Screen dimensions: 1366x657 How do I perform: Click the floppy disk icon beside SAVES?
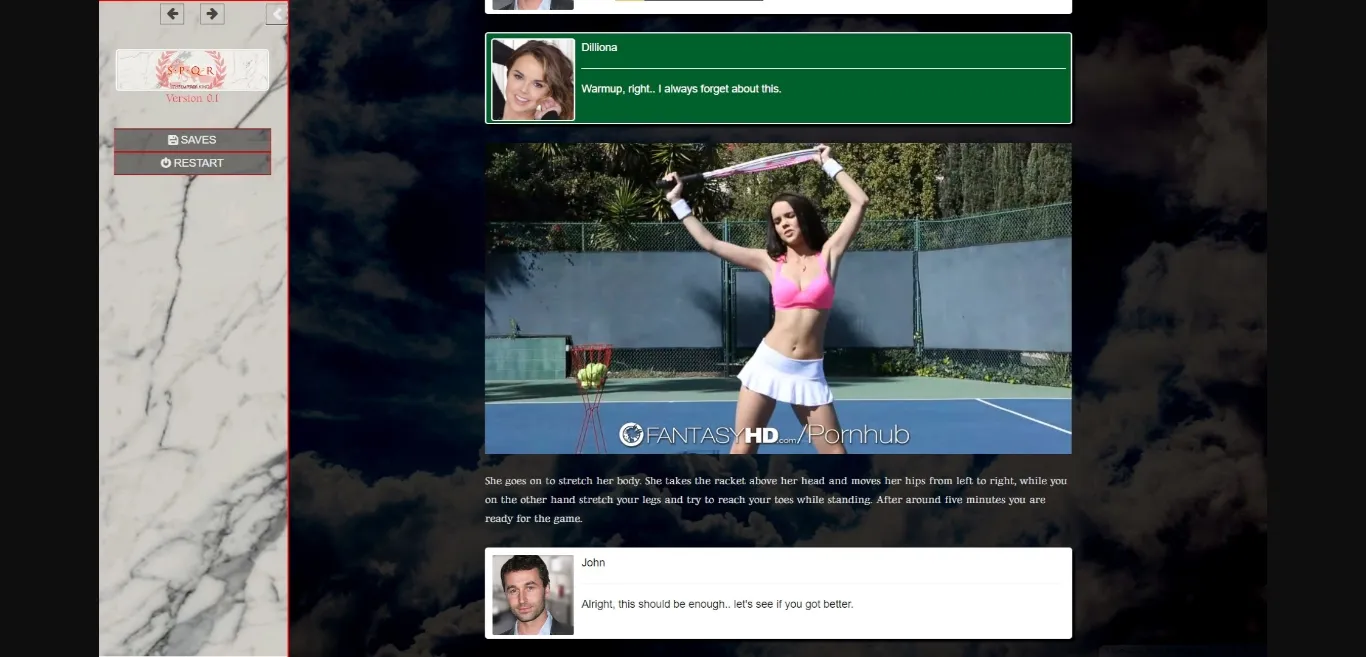click(173, 140)
